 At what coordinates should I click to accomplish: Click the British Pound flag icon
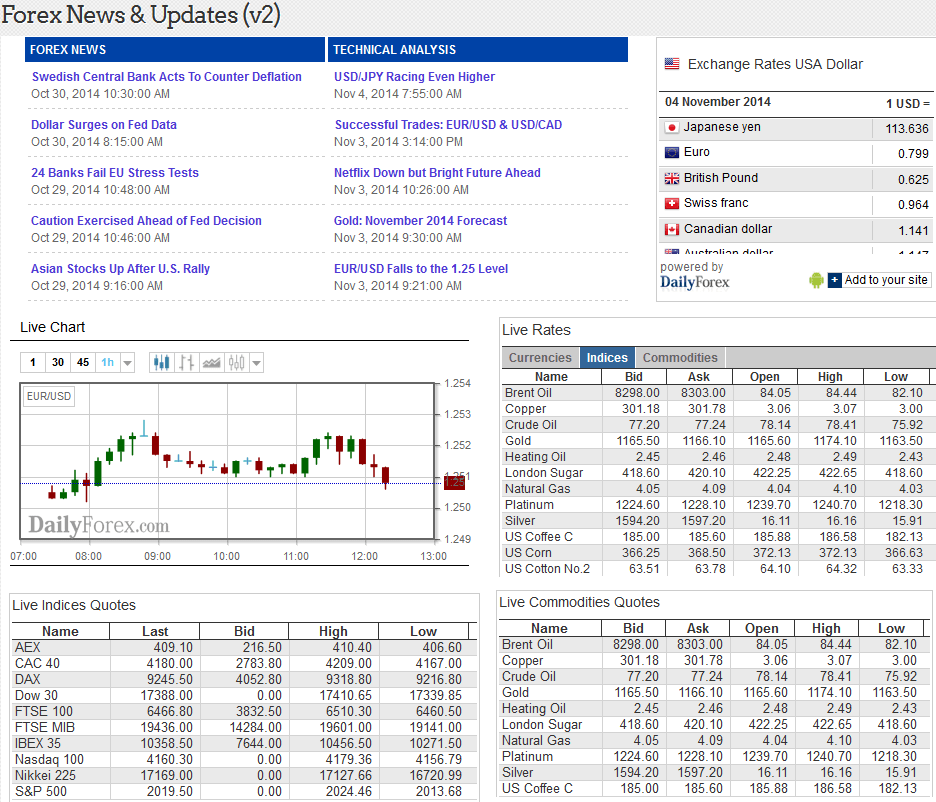[x=672, y=178]
